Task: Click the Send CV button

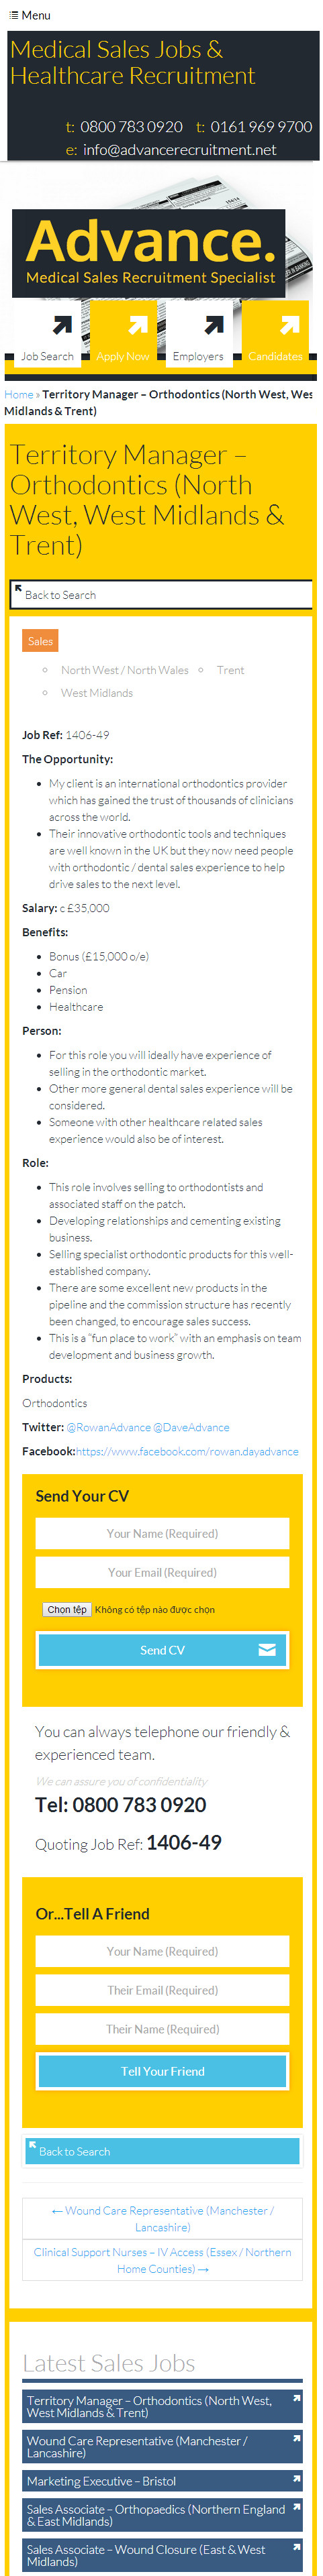Action: click(162, 1650)
